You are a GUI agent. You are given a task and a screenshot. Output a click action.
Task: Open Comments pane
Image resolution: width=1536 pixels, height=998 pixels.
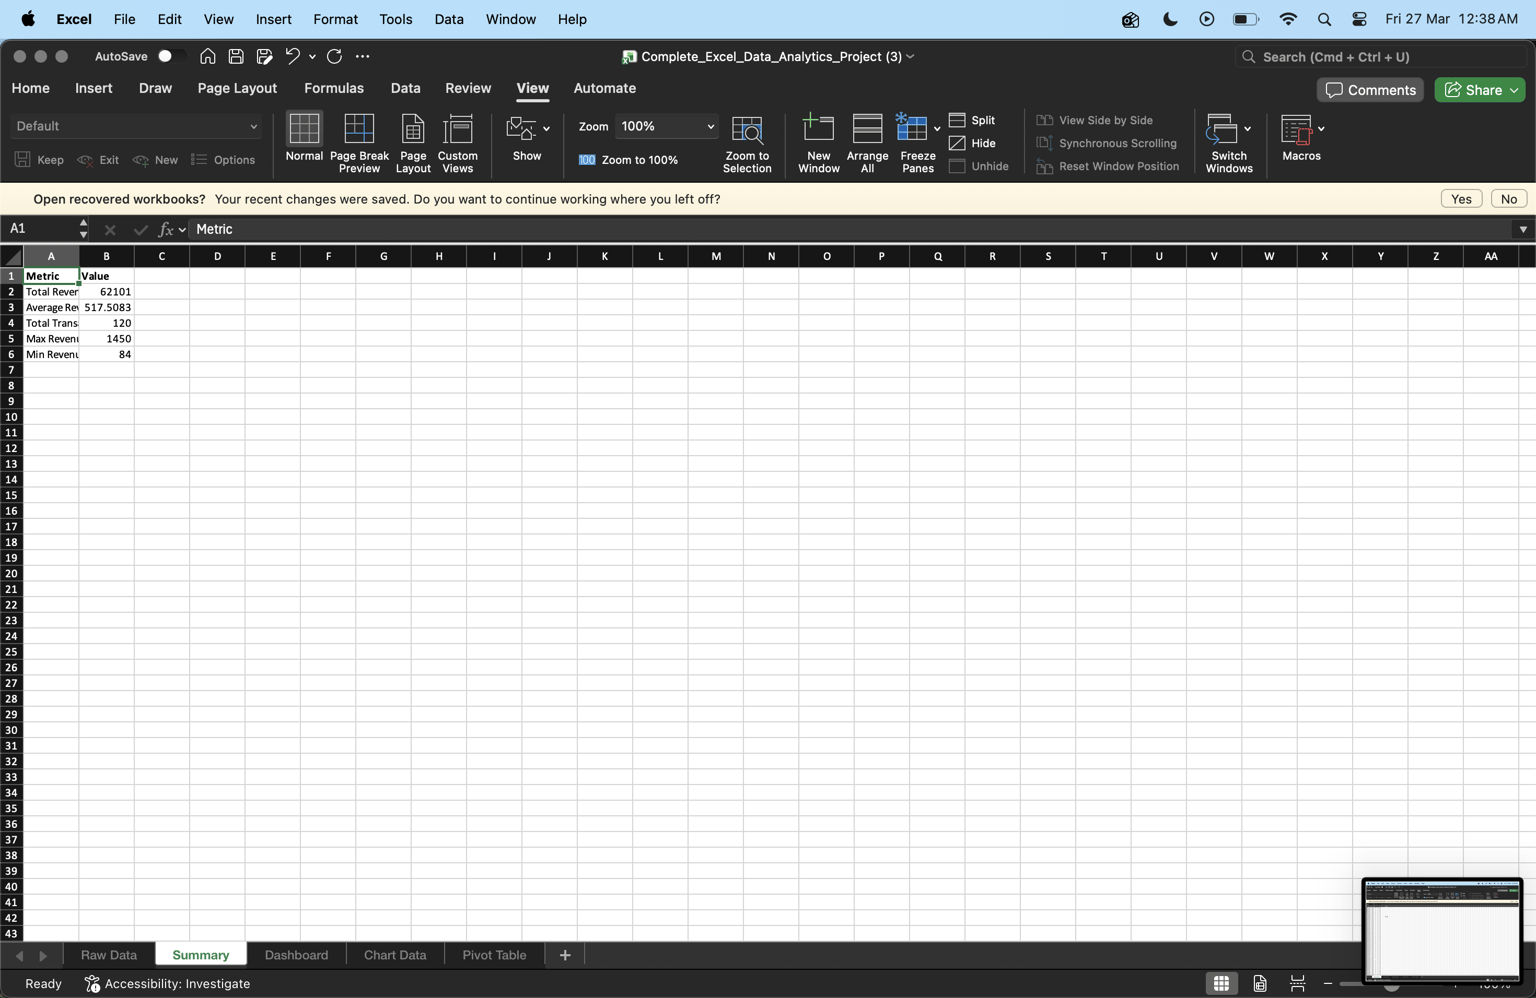pyautogui.click(x=1370, y=90)
